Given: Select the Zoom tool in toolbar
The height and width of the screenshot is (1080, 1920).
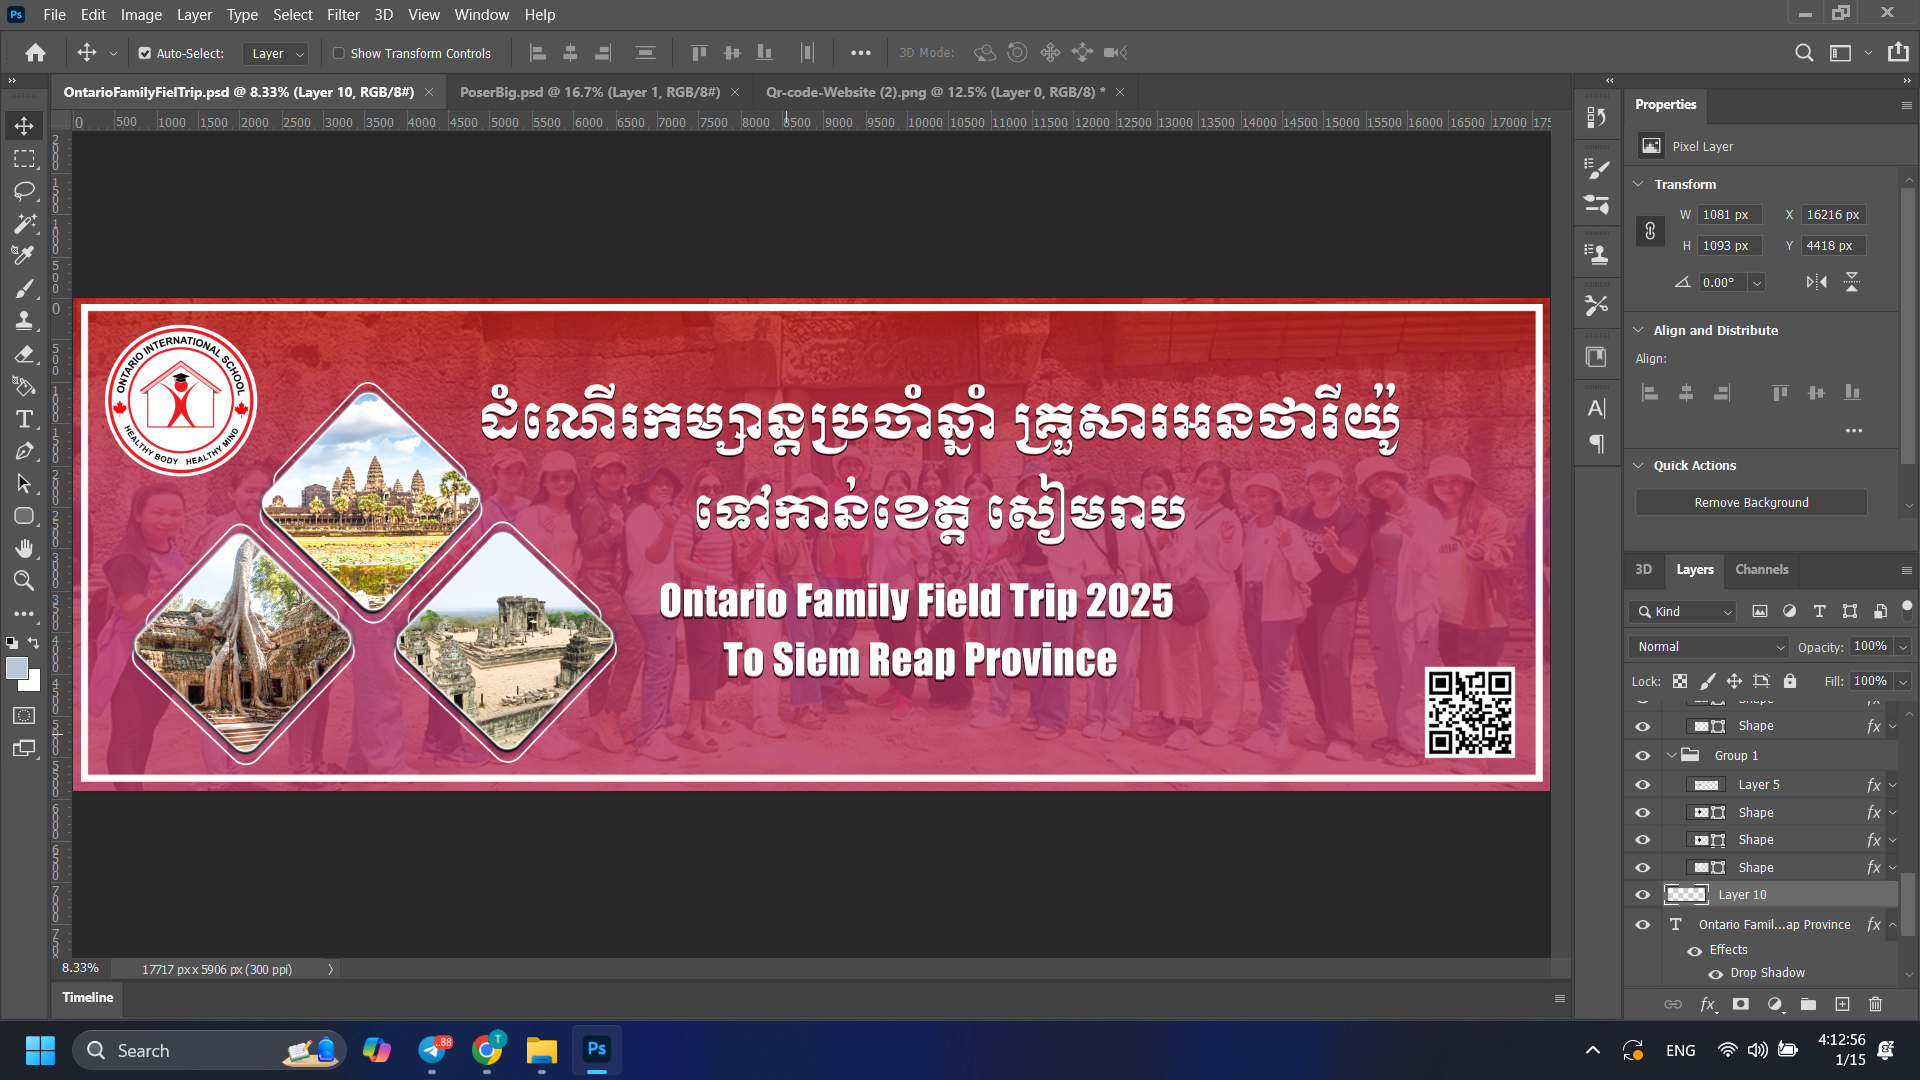Looking at the screenshot, I should tap(24, 581).
